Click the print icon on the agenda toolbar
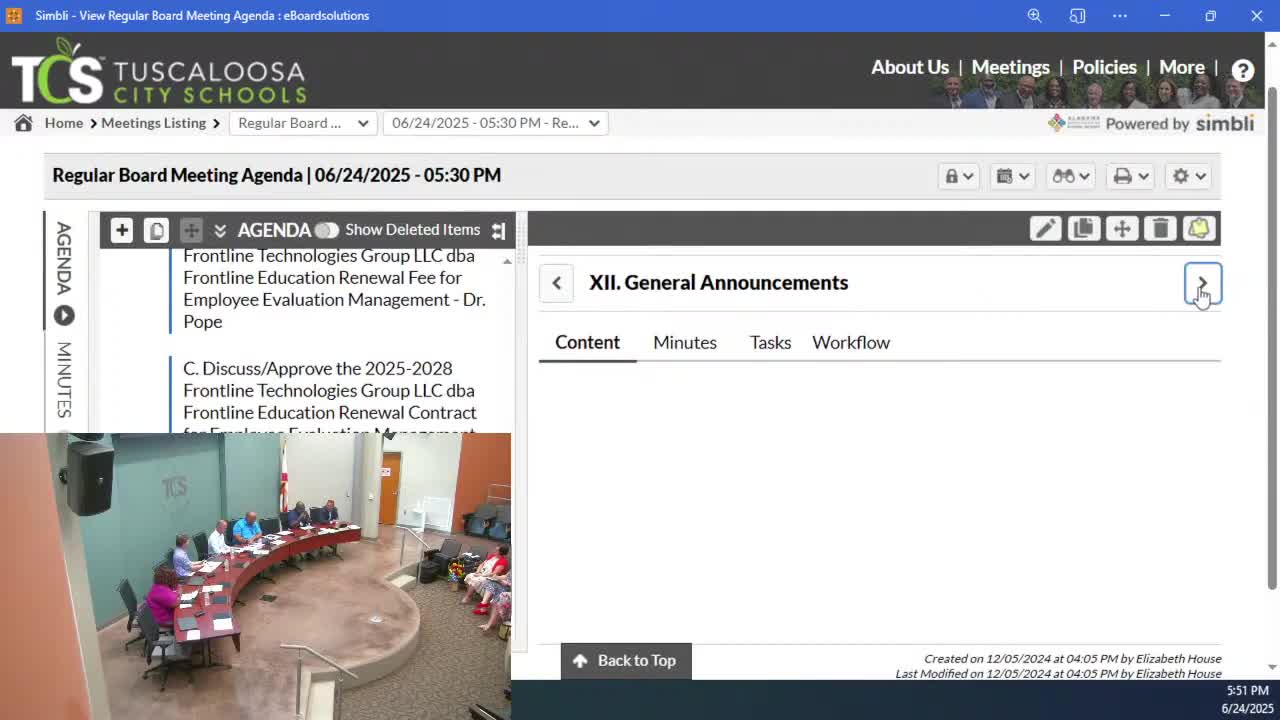This screenshot has height=720, width=1280. 1124,175
